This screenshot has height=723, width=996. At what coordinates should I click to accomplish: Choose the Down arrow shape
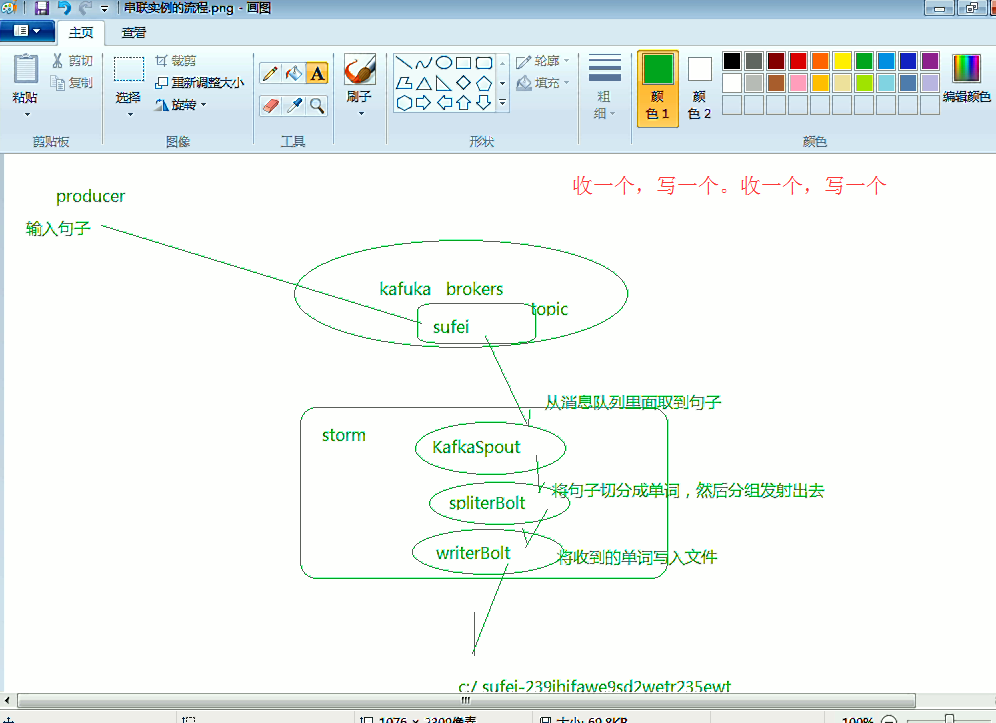point(484,103)
